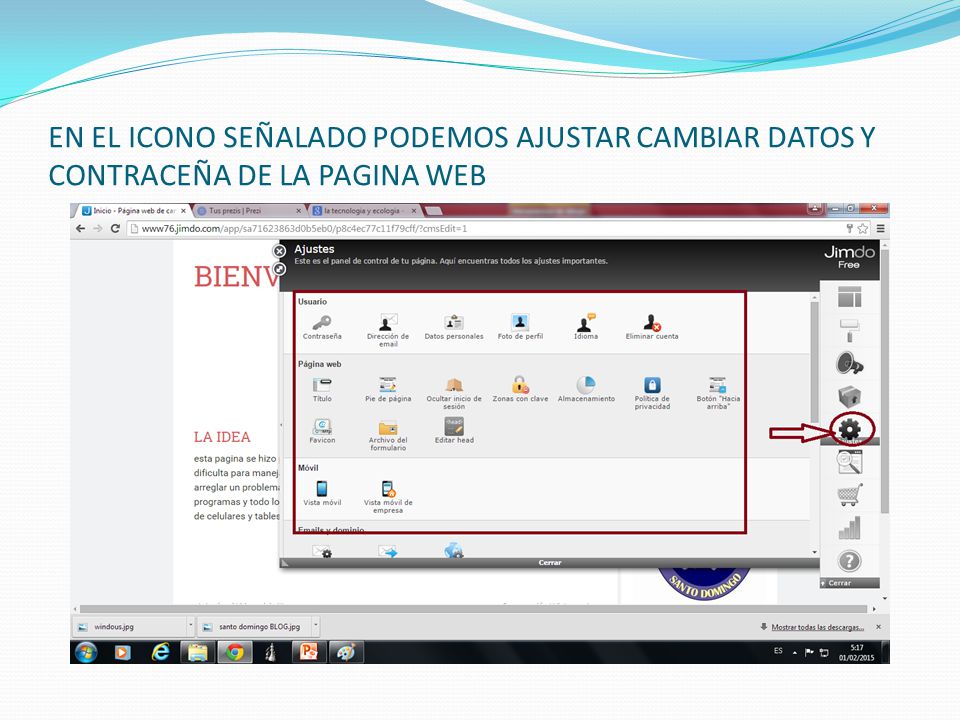
Task: Expand options arrow for santo domingo BLOG.jpg
Action: click(x=316, y=627)
